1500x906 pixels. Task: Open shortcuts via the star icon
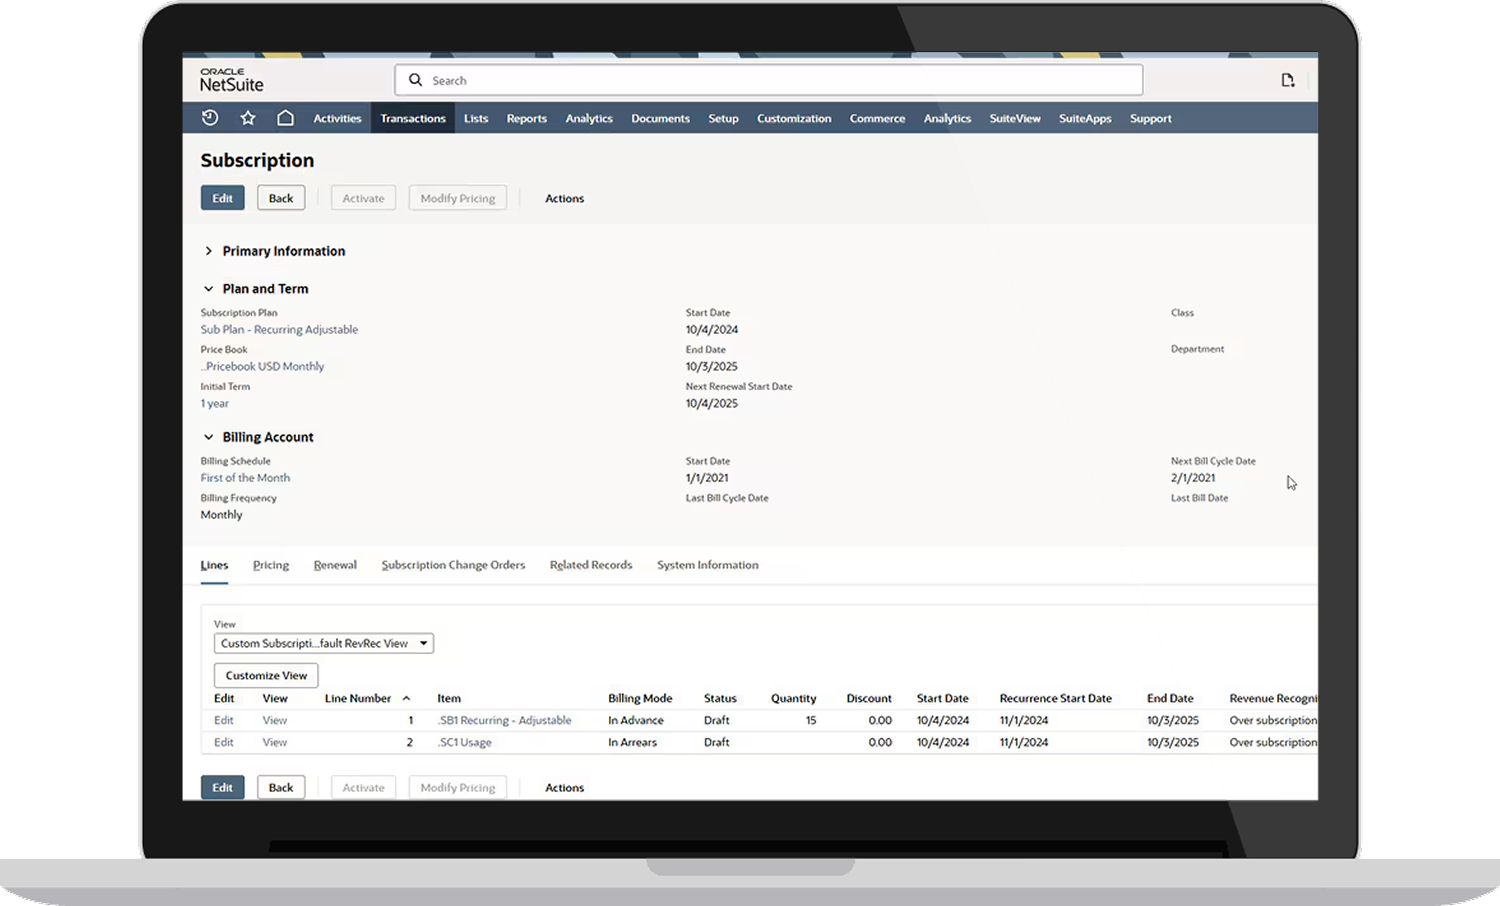click(247, 117)
